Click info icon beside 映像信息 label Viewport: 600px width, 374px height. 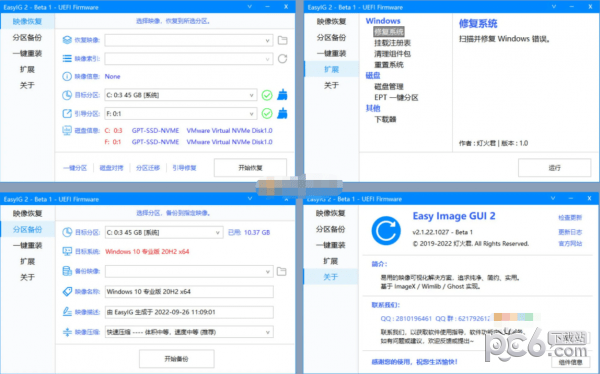pos(67,77)
